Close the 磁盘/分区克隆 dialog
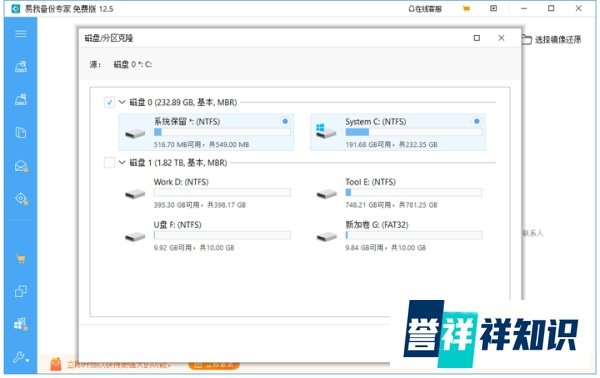Viewport: 600px width, 378px height. (x=501, y=38)
